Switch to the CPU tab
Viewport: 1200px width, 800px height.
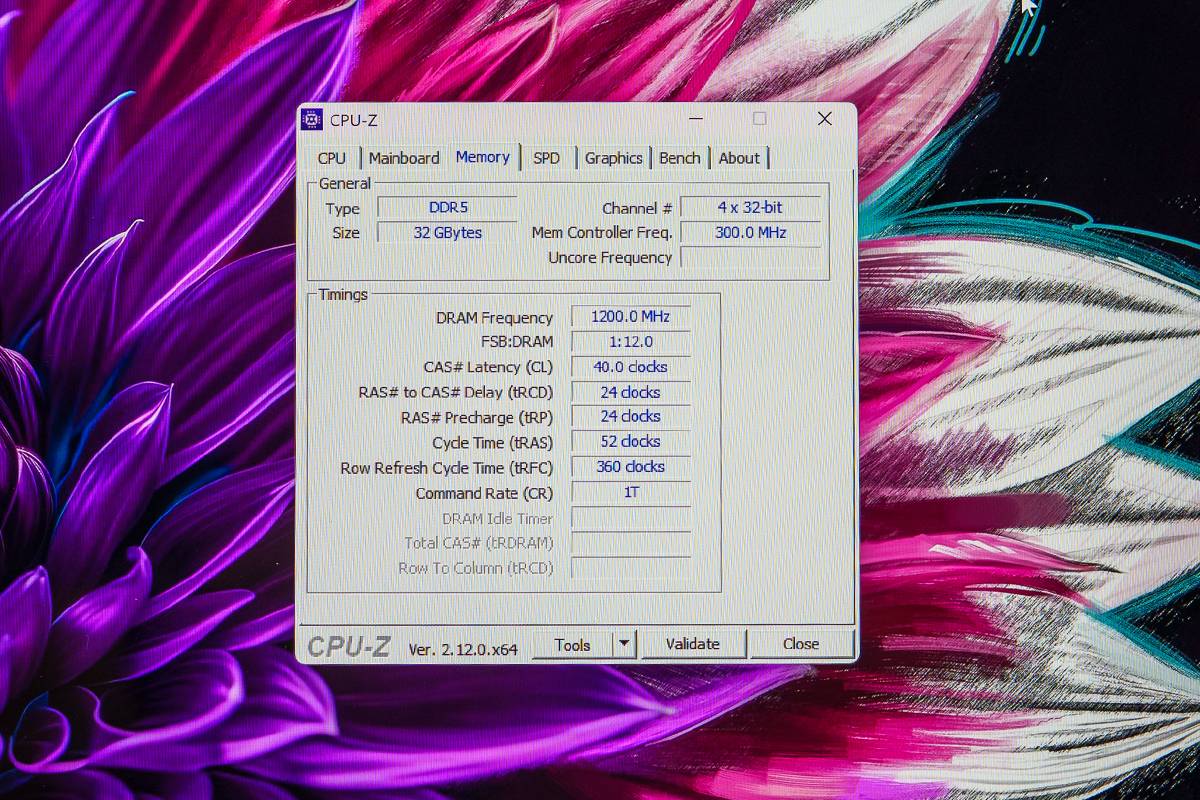[332, 158]
